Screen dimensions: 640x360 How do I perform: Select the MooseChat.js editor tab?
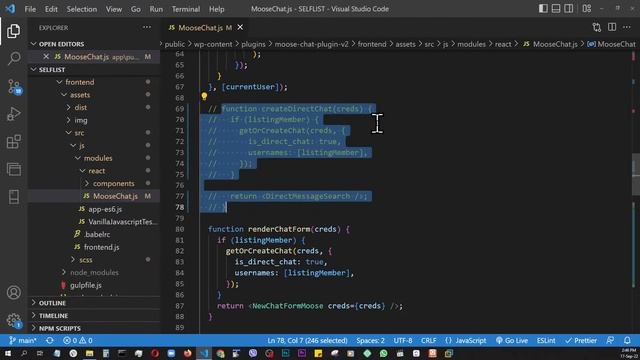tap(200, 27)
